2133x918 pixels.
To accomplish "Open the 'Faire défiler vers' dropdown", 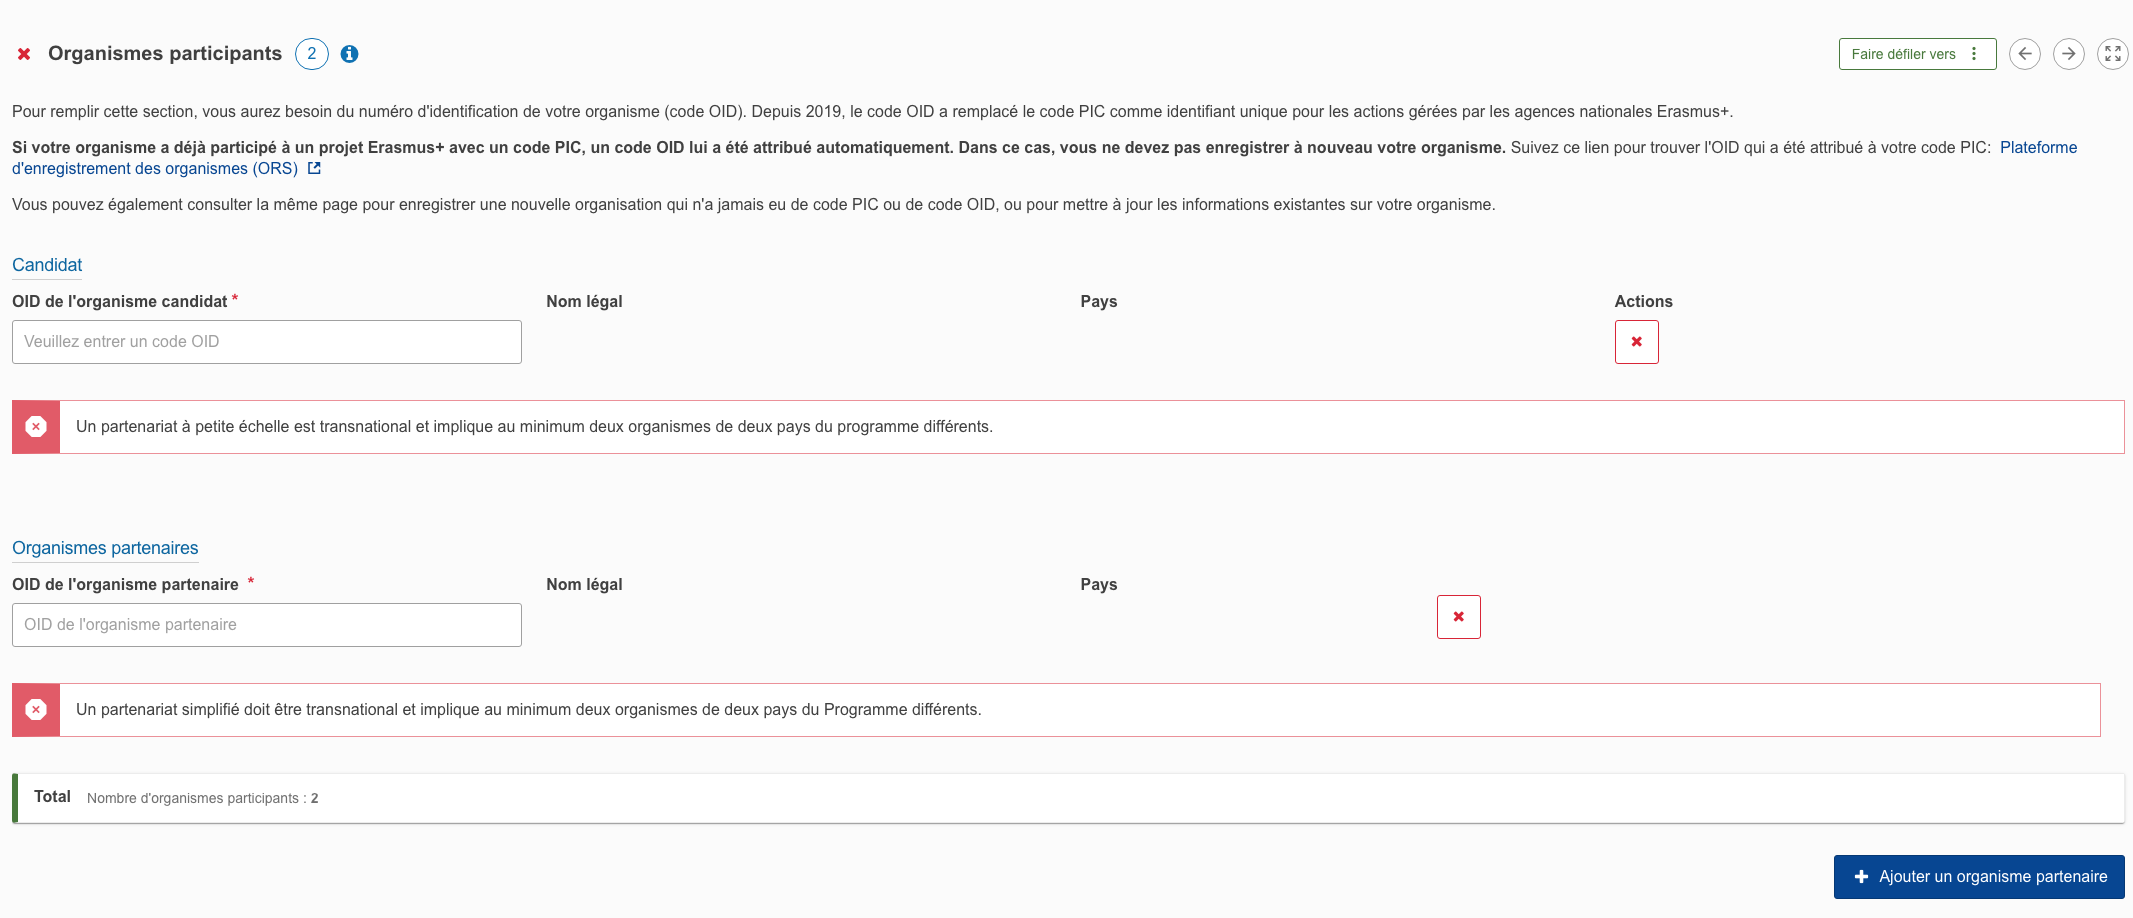I will (1917, 54).
